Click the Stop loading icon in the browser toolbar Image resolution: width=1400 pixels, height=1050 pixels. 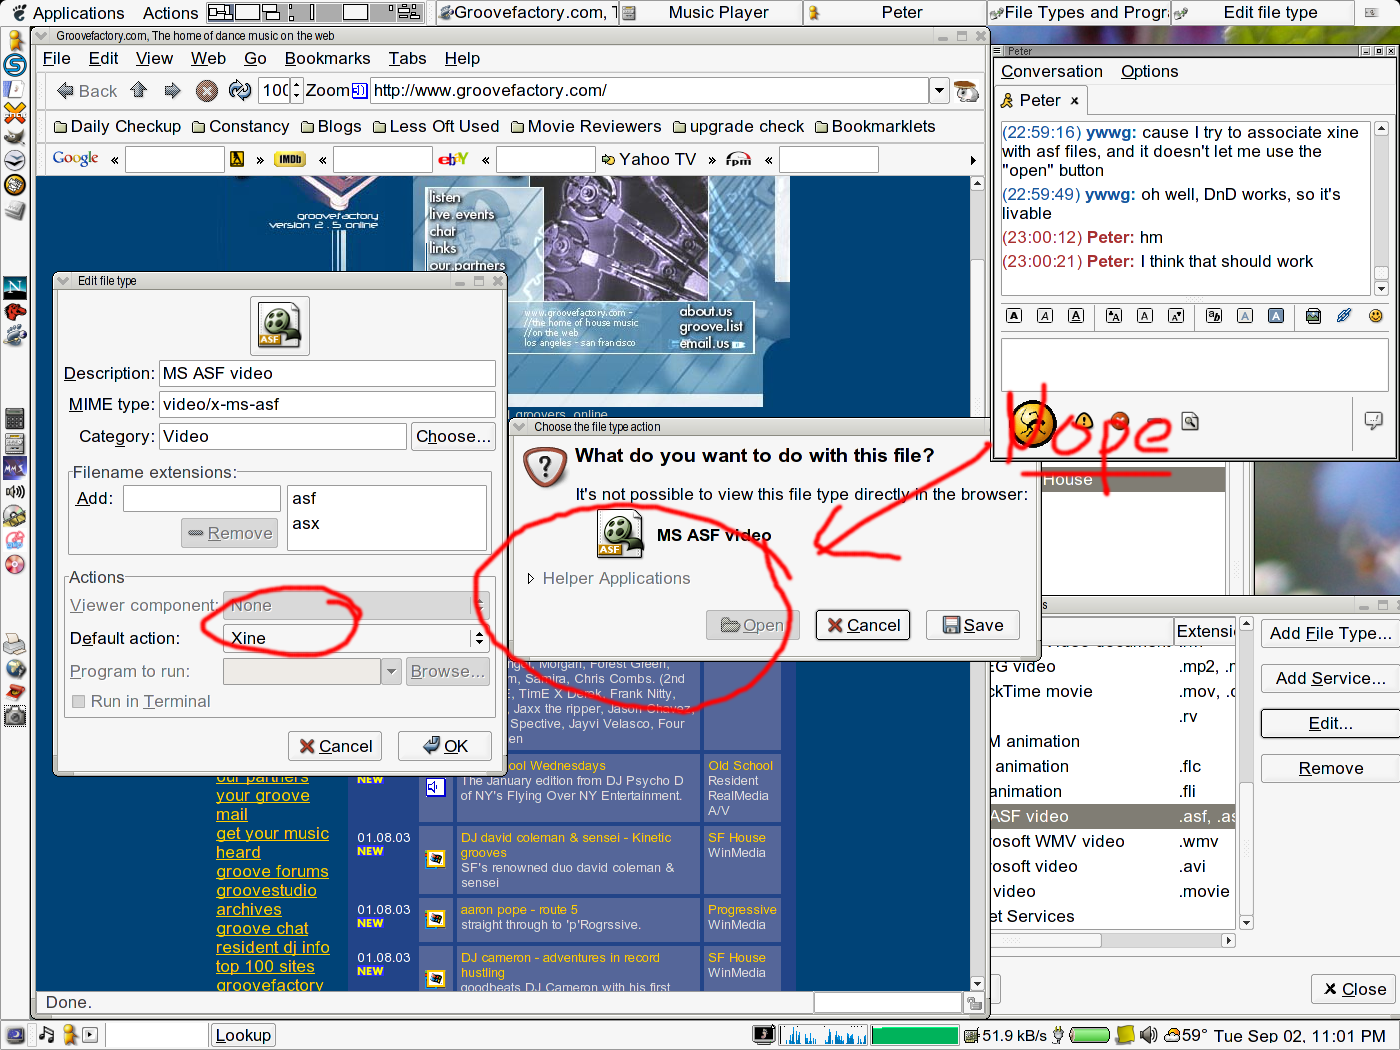pyautogui.click(x=207, y=91)
